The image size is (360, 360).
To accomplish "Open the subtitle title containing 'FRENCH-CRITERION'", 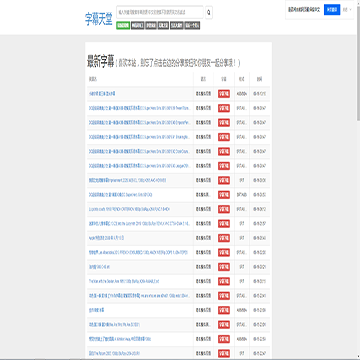I will [130, 209].
